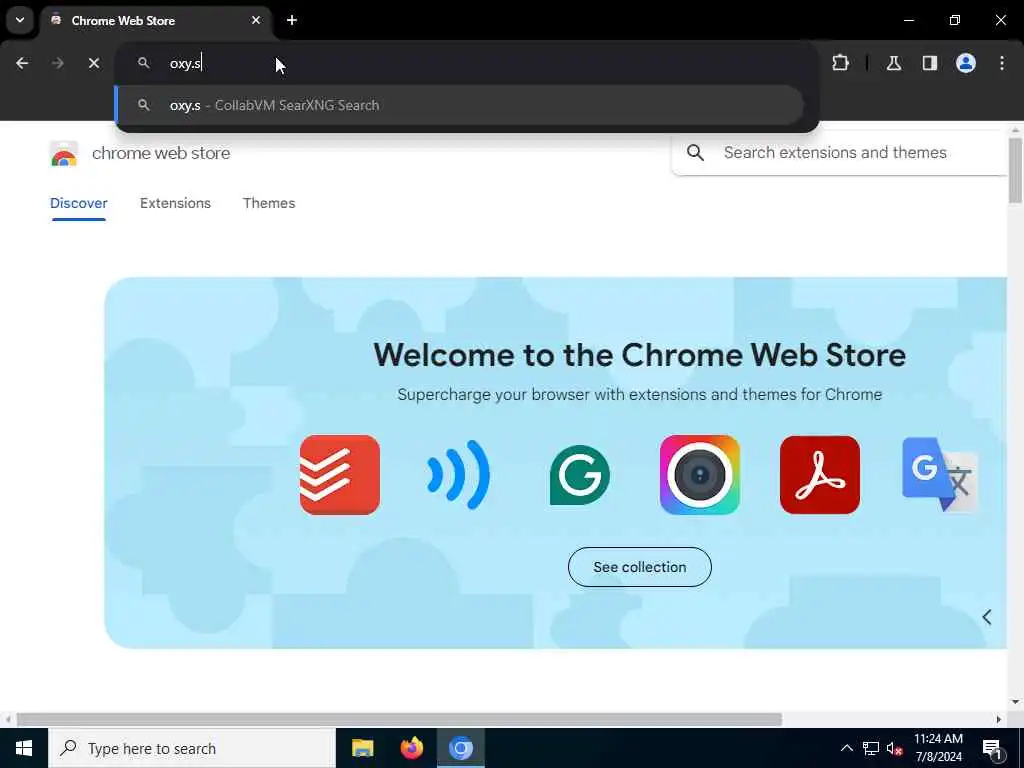The width and height of the screenshot is (1024, 768).
Task: Open Chrome Labs flask icon
Action: 894,63
